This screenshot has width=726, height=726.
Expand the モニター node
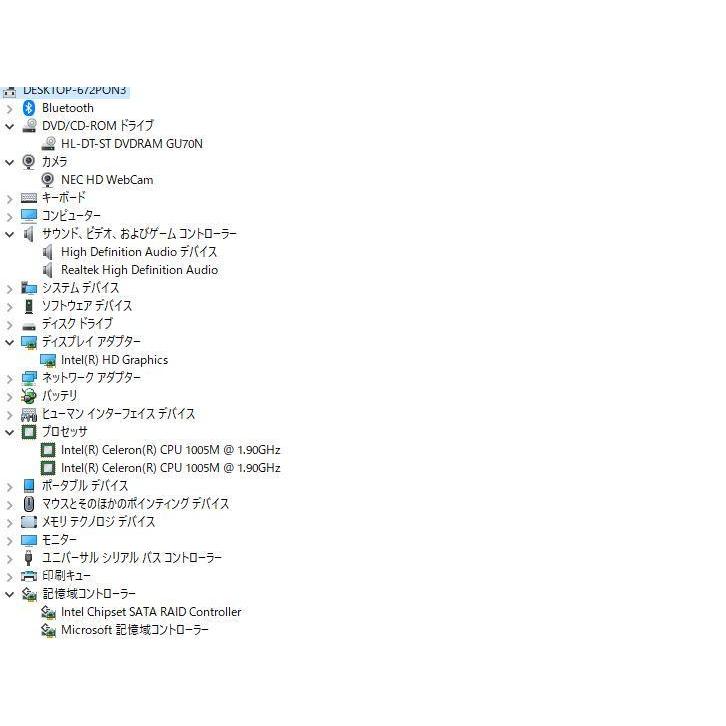(x=9, y=542)
